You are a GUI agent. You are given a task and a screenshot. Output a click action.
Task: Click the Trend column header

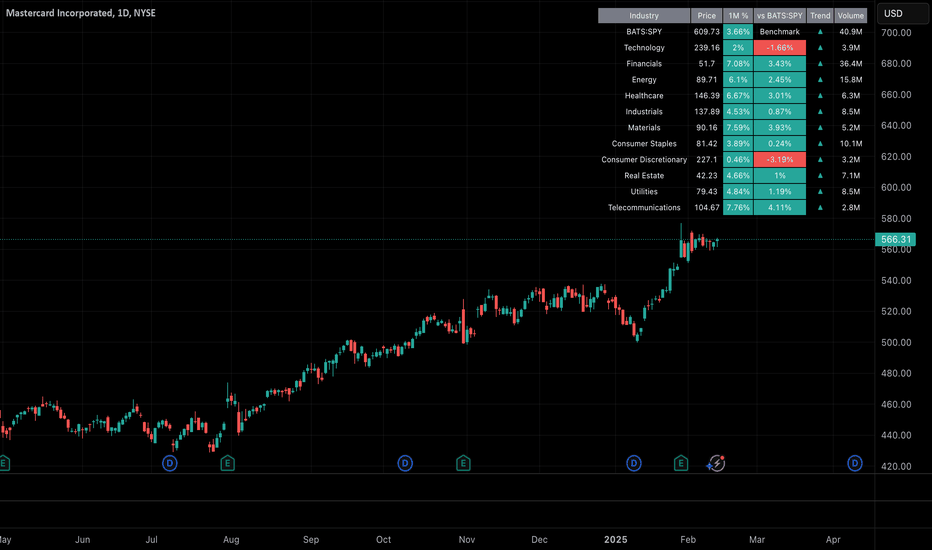[820, 16]
